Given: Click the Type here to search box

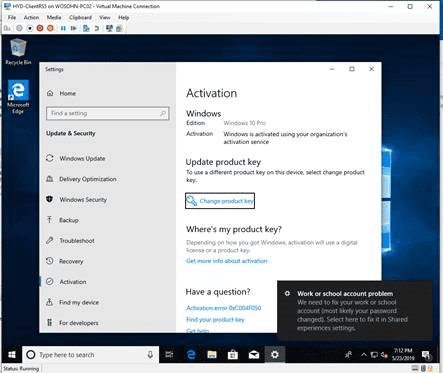Looking at the screenshot, I should pos(90,355).
